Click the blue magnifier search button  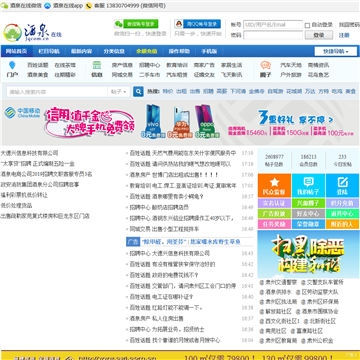(138, 92)
